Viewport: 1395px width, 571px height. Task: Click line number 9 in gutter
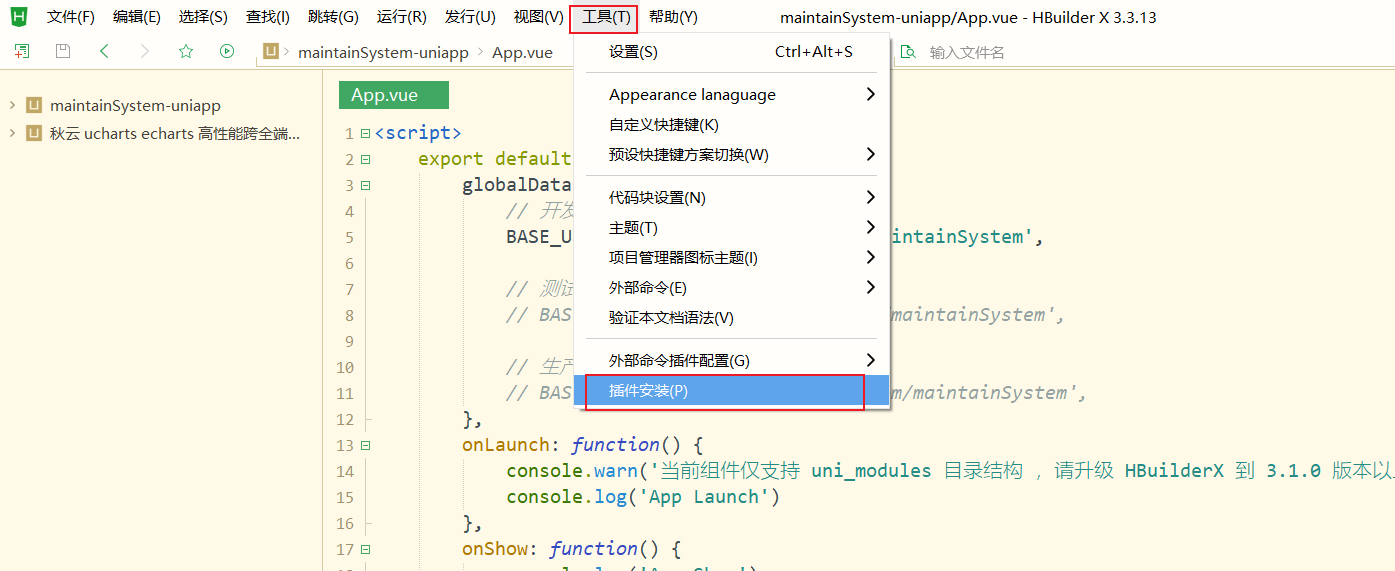point(349,341)
